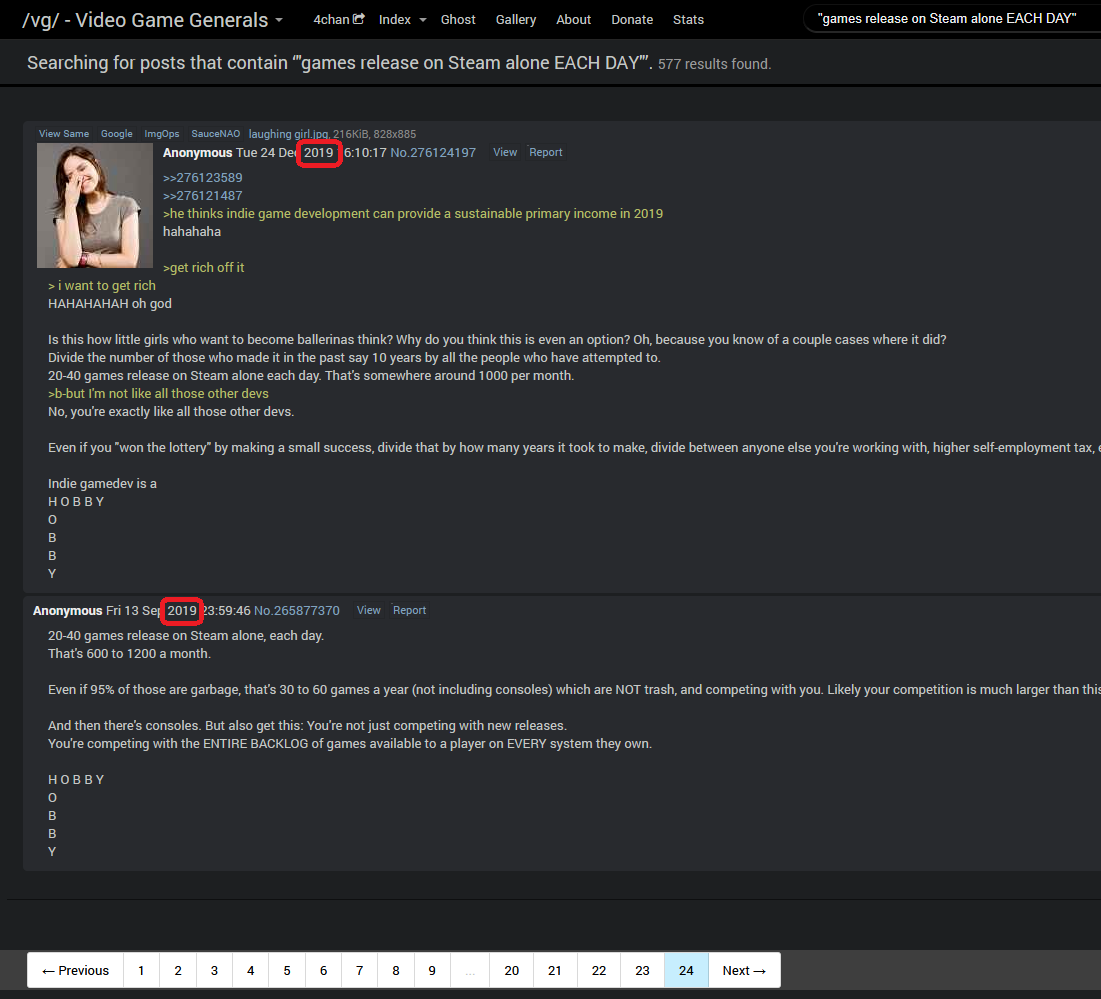Screen dimensions: 1101x999
Task: Report post 265877370
Action: coord(409,610)
